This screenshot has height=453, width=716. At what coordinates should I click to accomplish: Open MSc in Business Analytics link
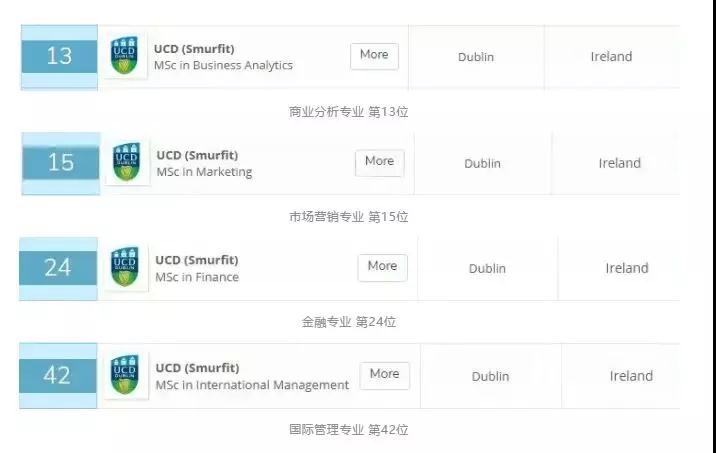(223, 66)
